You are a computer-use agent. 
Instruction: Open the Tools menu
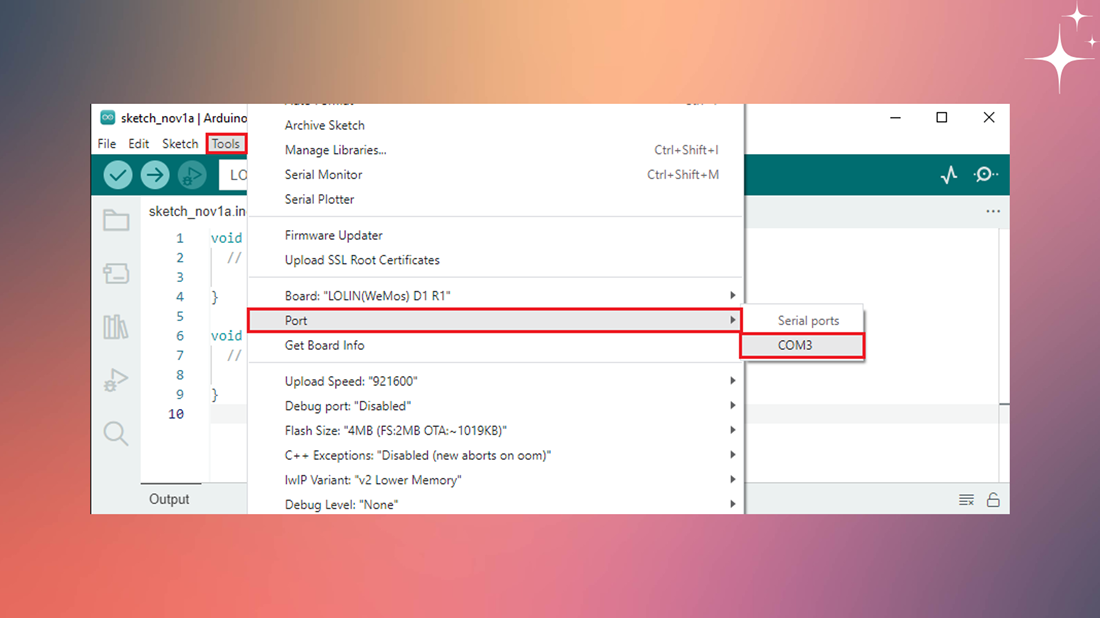(226, 144)
